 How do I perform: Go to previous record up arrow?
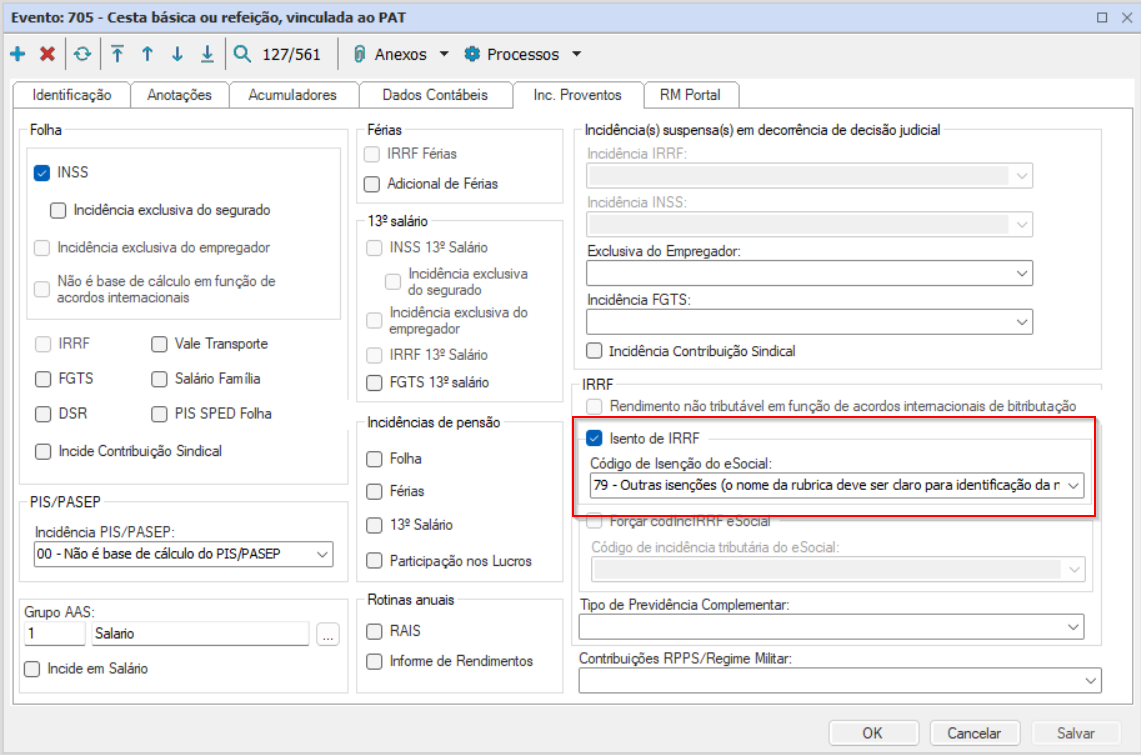point(147,54)
